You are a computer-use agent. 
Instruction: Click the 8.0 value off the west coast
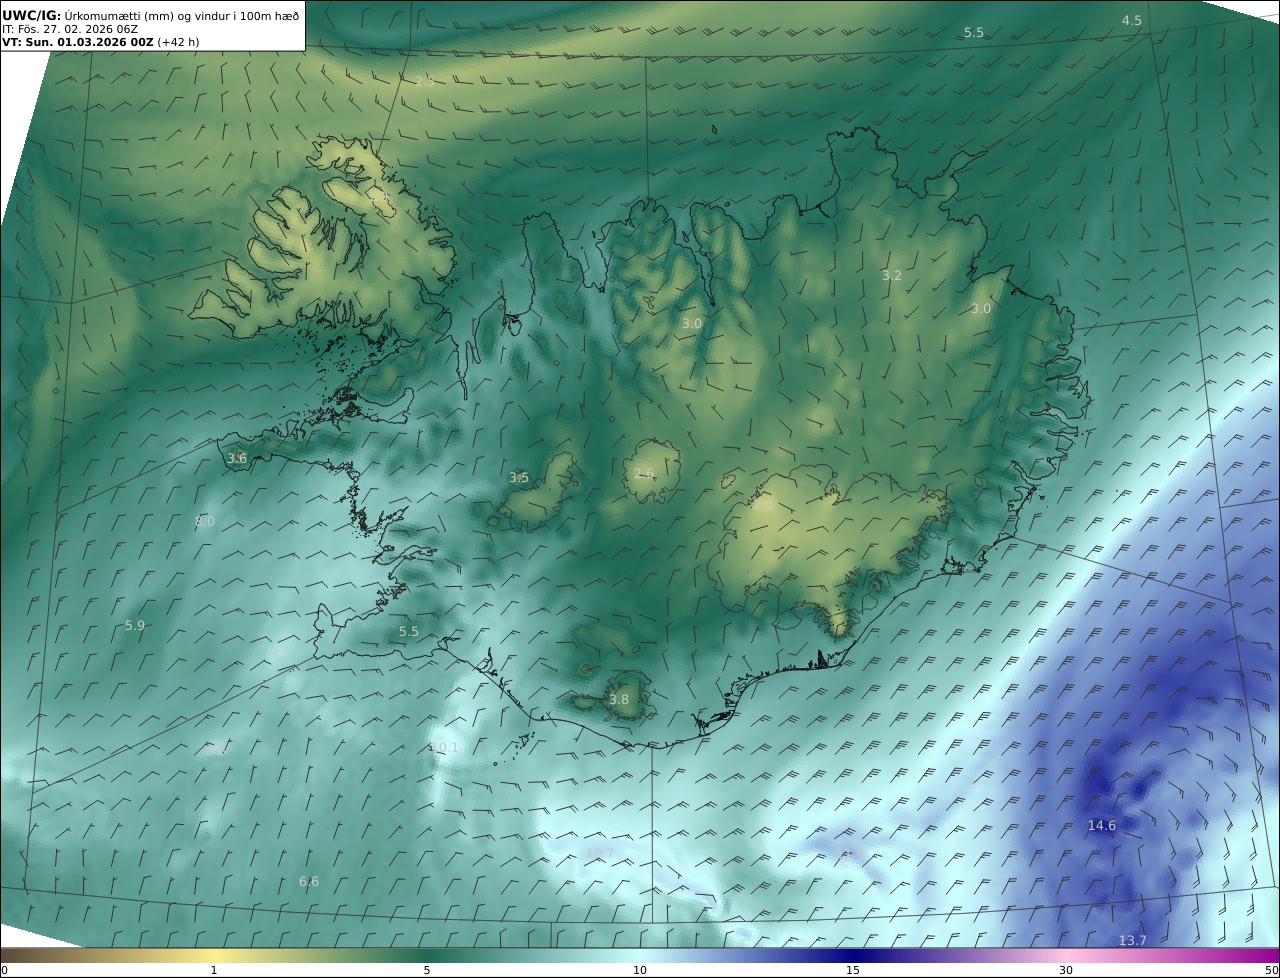(x=205, y=521)
